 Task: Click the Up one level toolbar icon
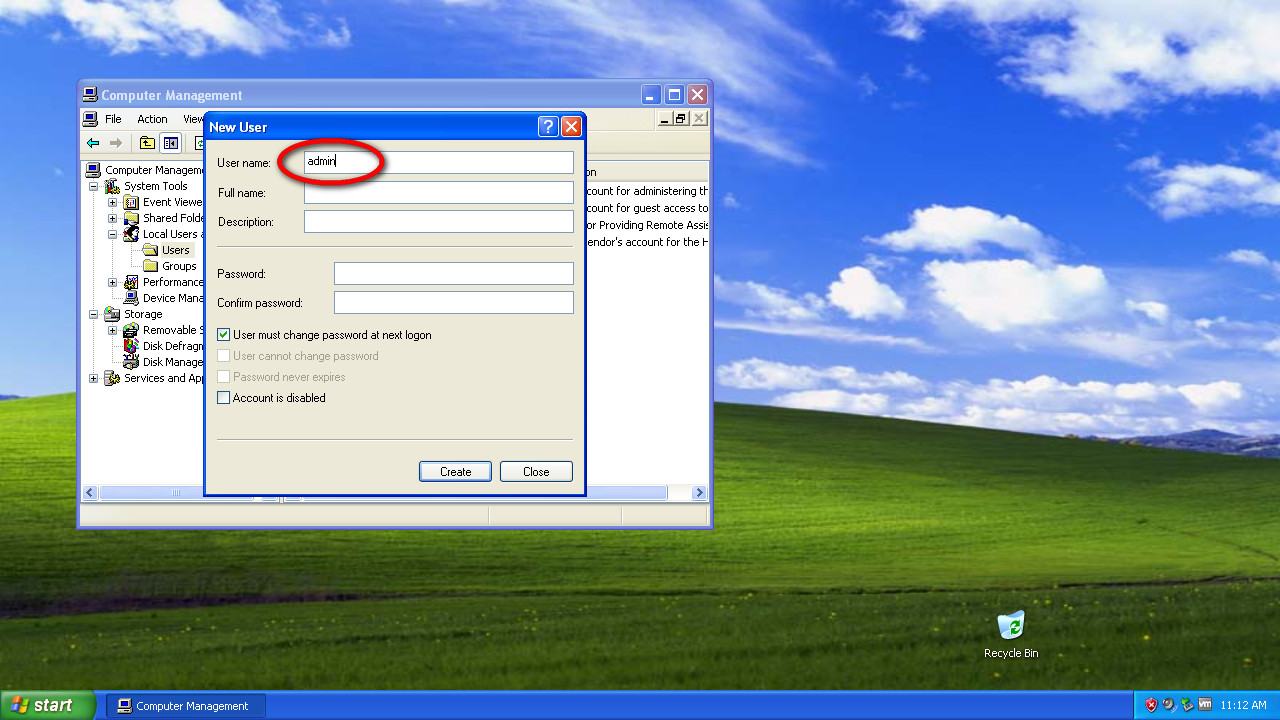(x=147, y=143)
